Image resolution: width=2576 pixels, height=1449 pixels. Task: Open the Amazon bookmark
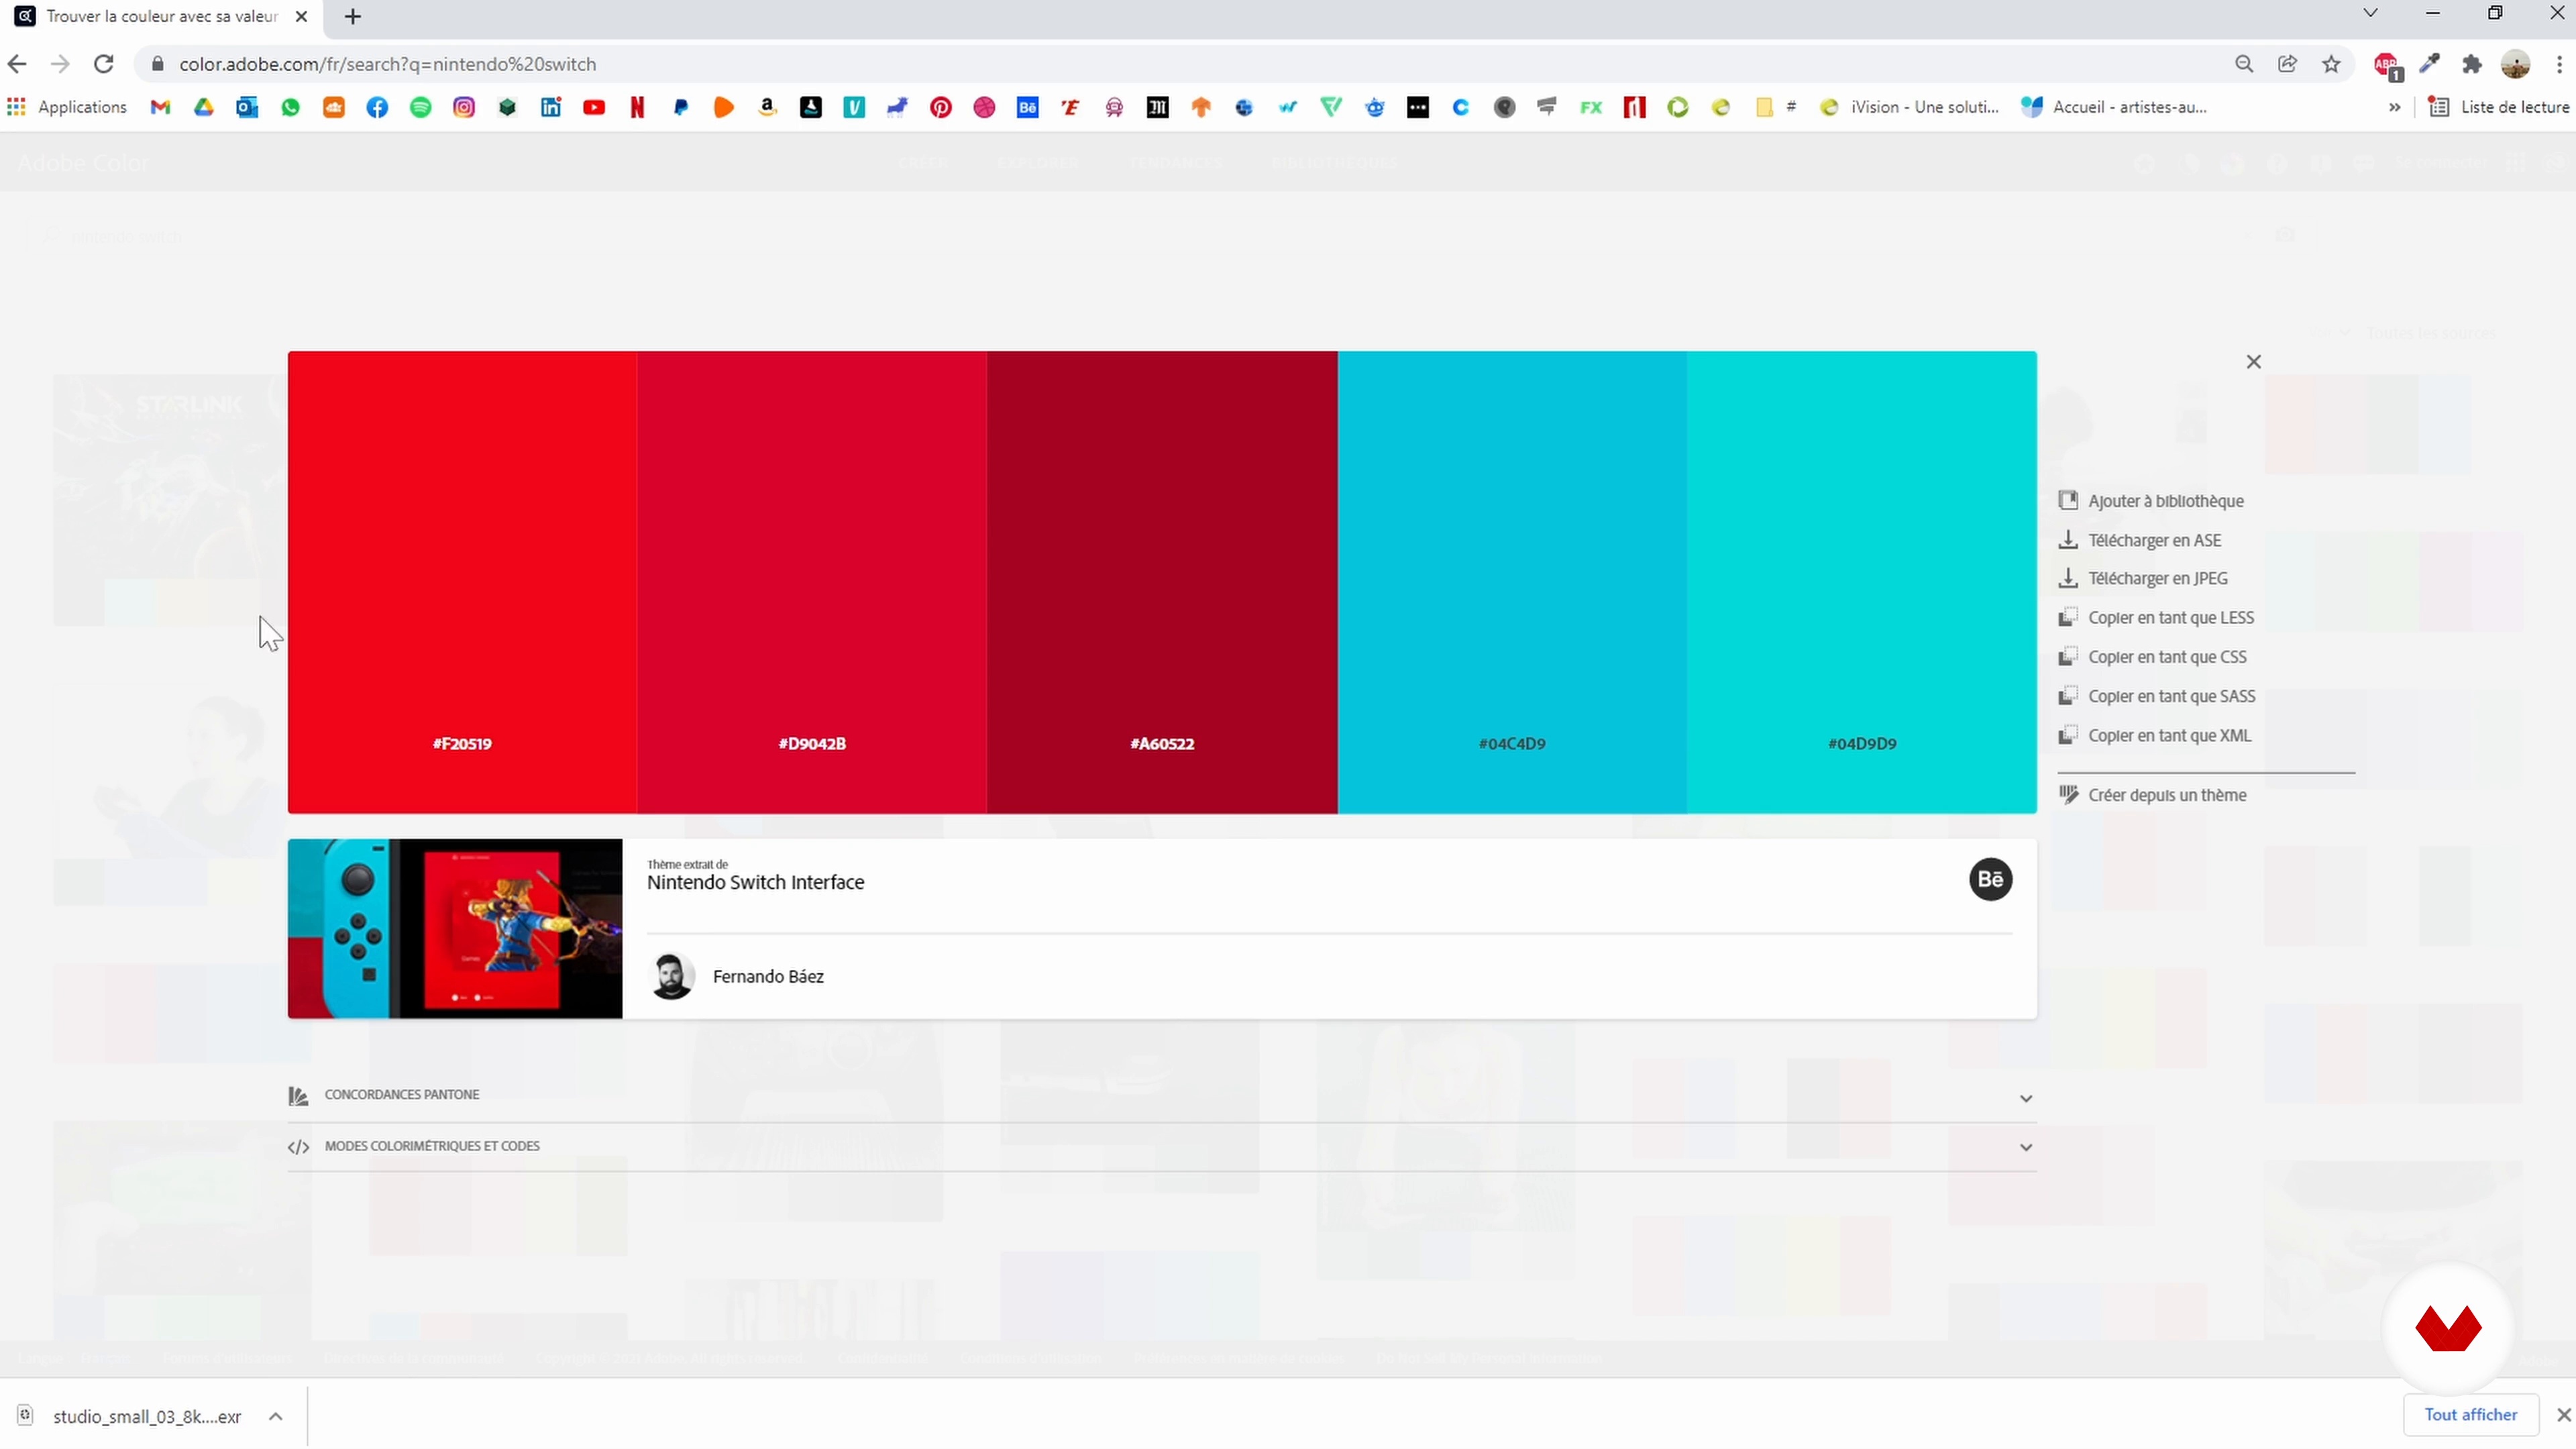pos(767,107)
